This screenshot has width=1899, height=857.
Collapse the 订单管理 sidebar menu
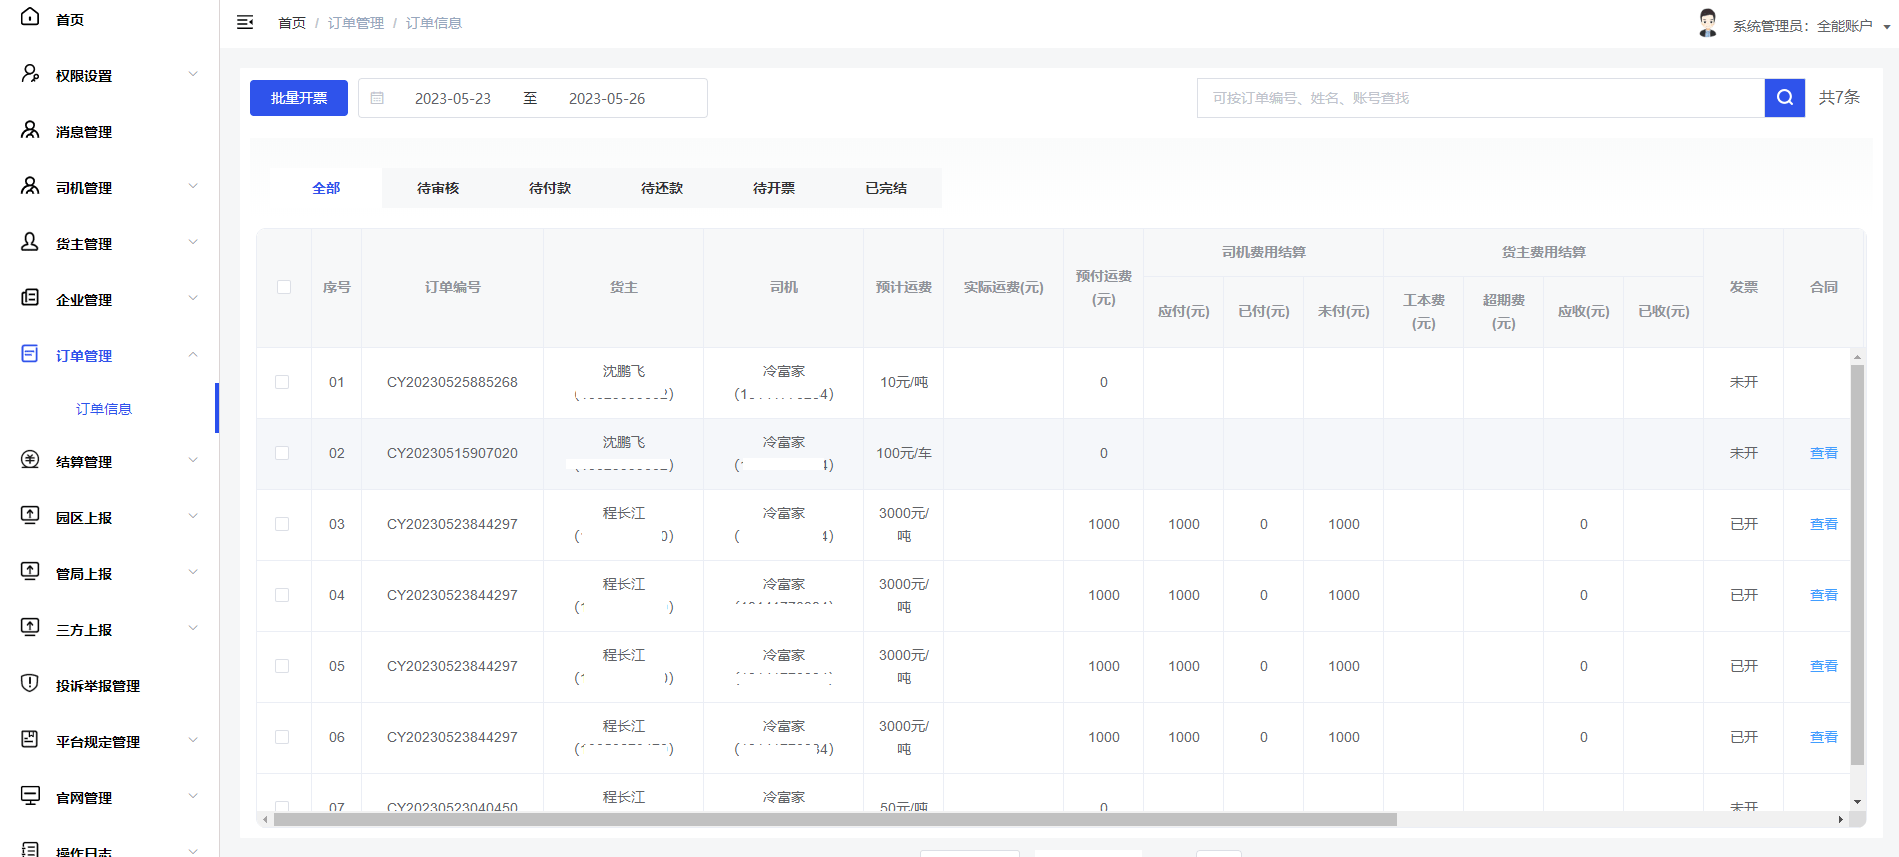coord(193,355)
